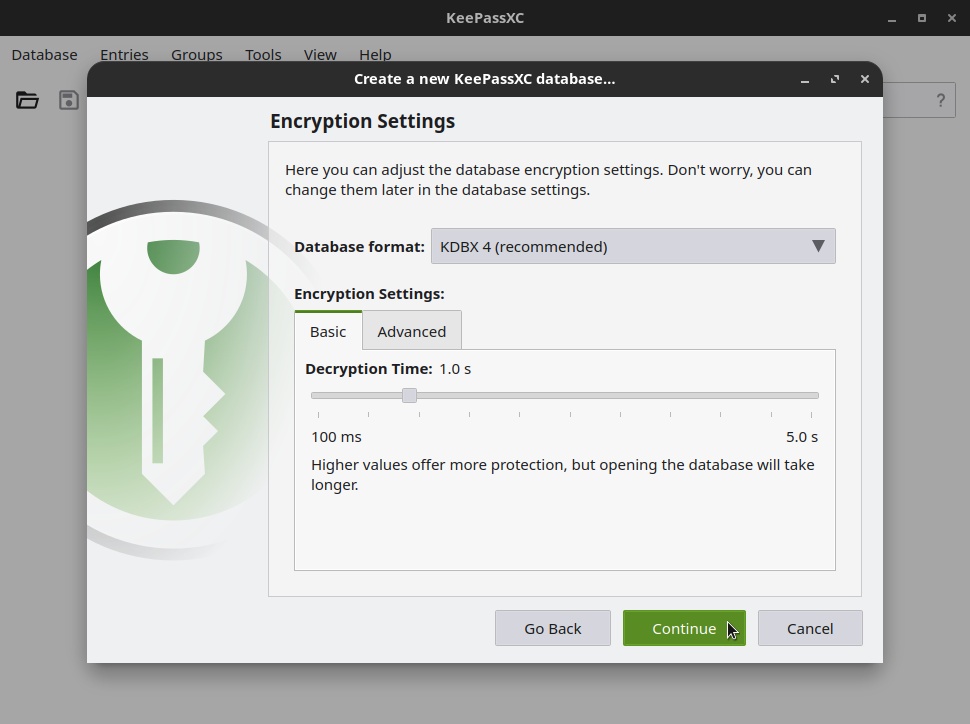Open the View menu
Viewport: 970px width, 724px height.
coord(320,54)
